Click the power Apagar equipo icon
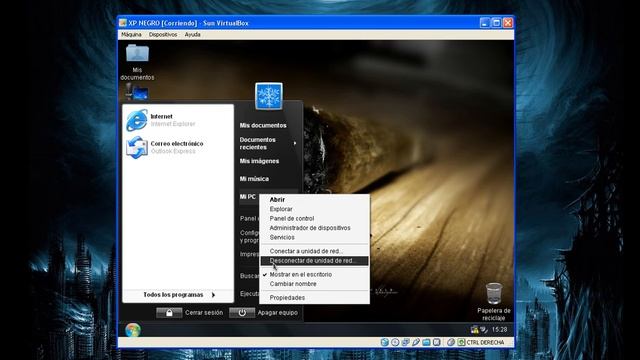The height and width of the screenshot is (360, 640). pos(242,313)
